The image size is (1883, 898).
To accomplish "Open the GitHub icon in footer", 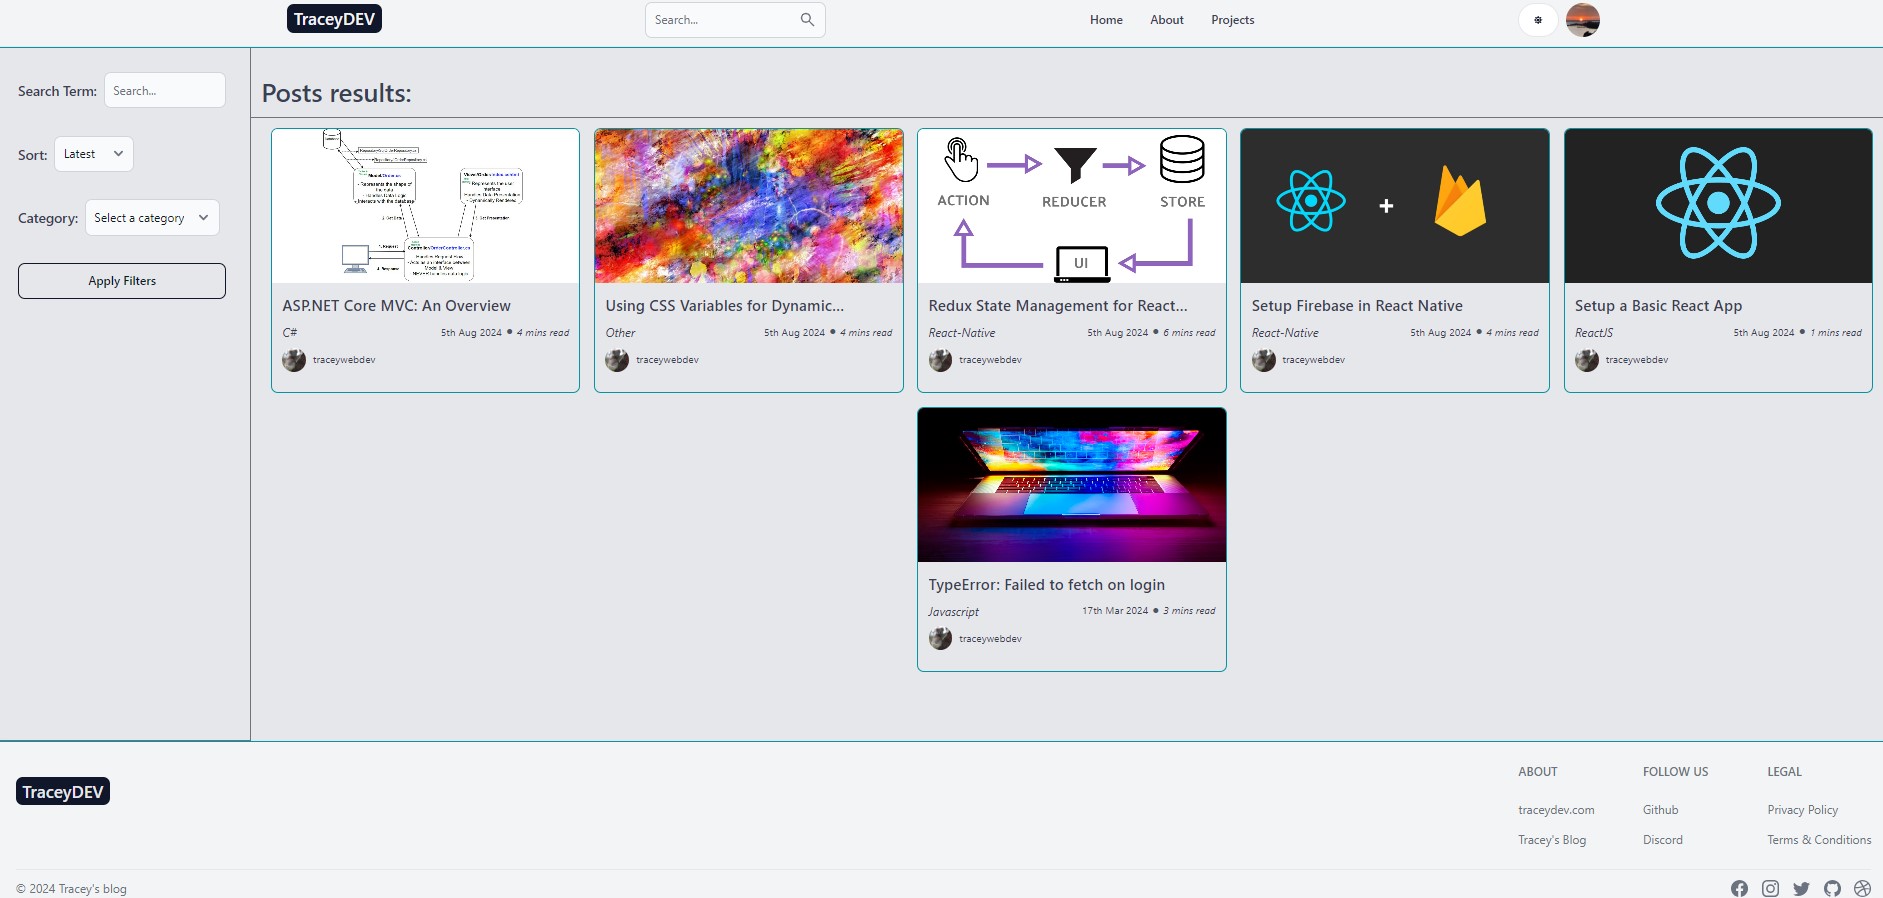I will coord(1832,888).
